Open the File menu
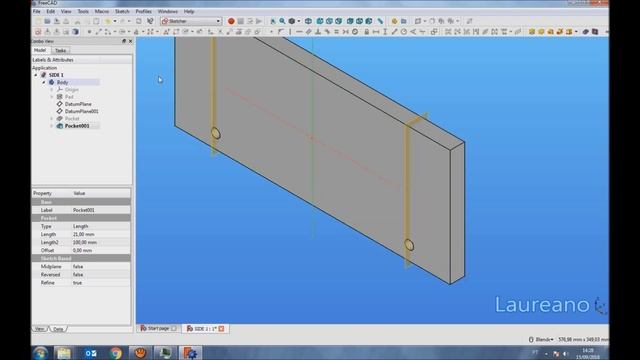Image resolution: width=640 pixels, height=360 pixels. coord(37,11)
